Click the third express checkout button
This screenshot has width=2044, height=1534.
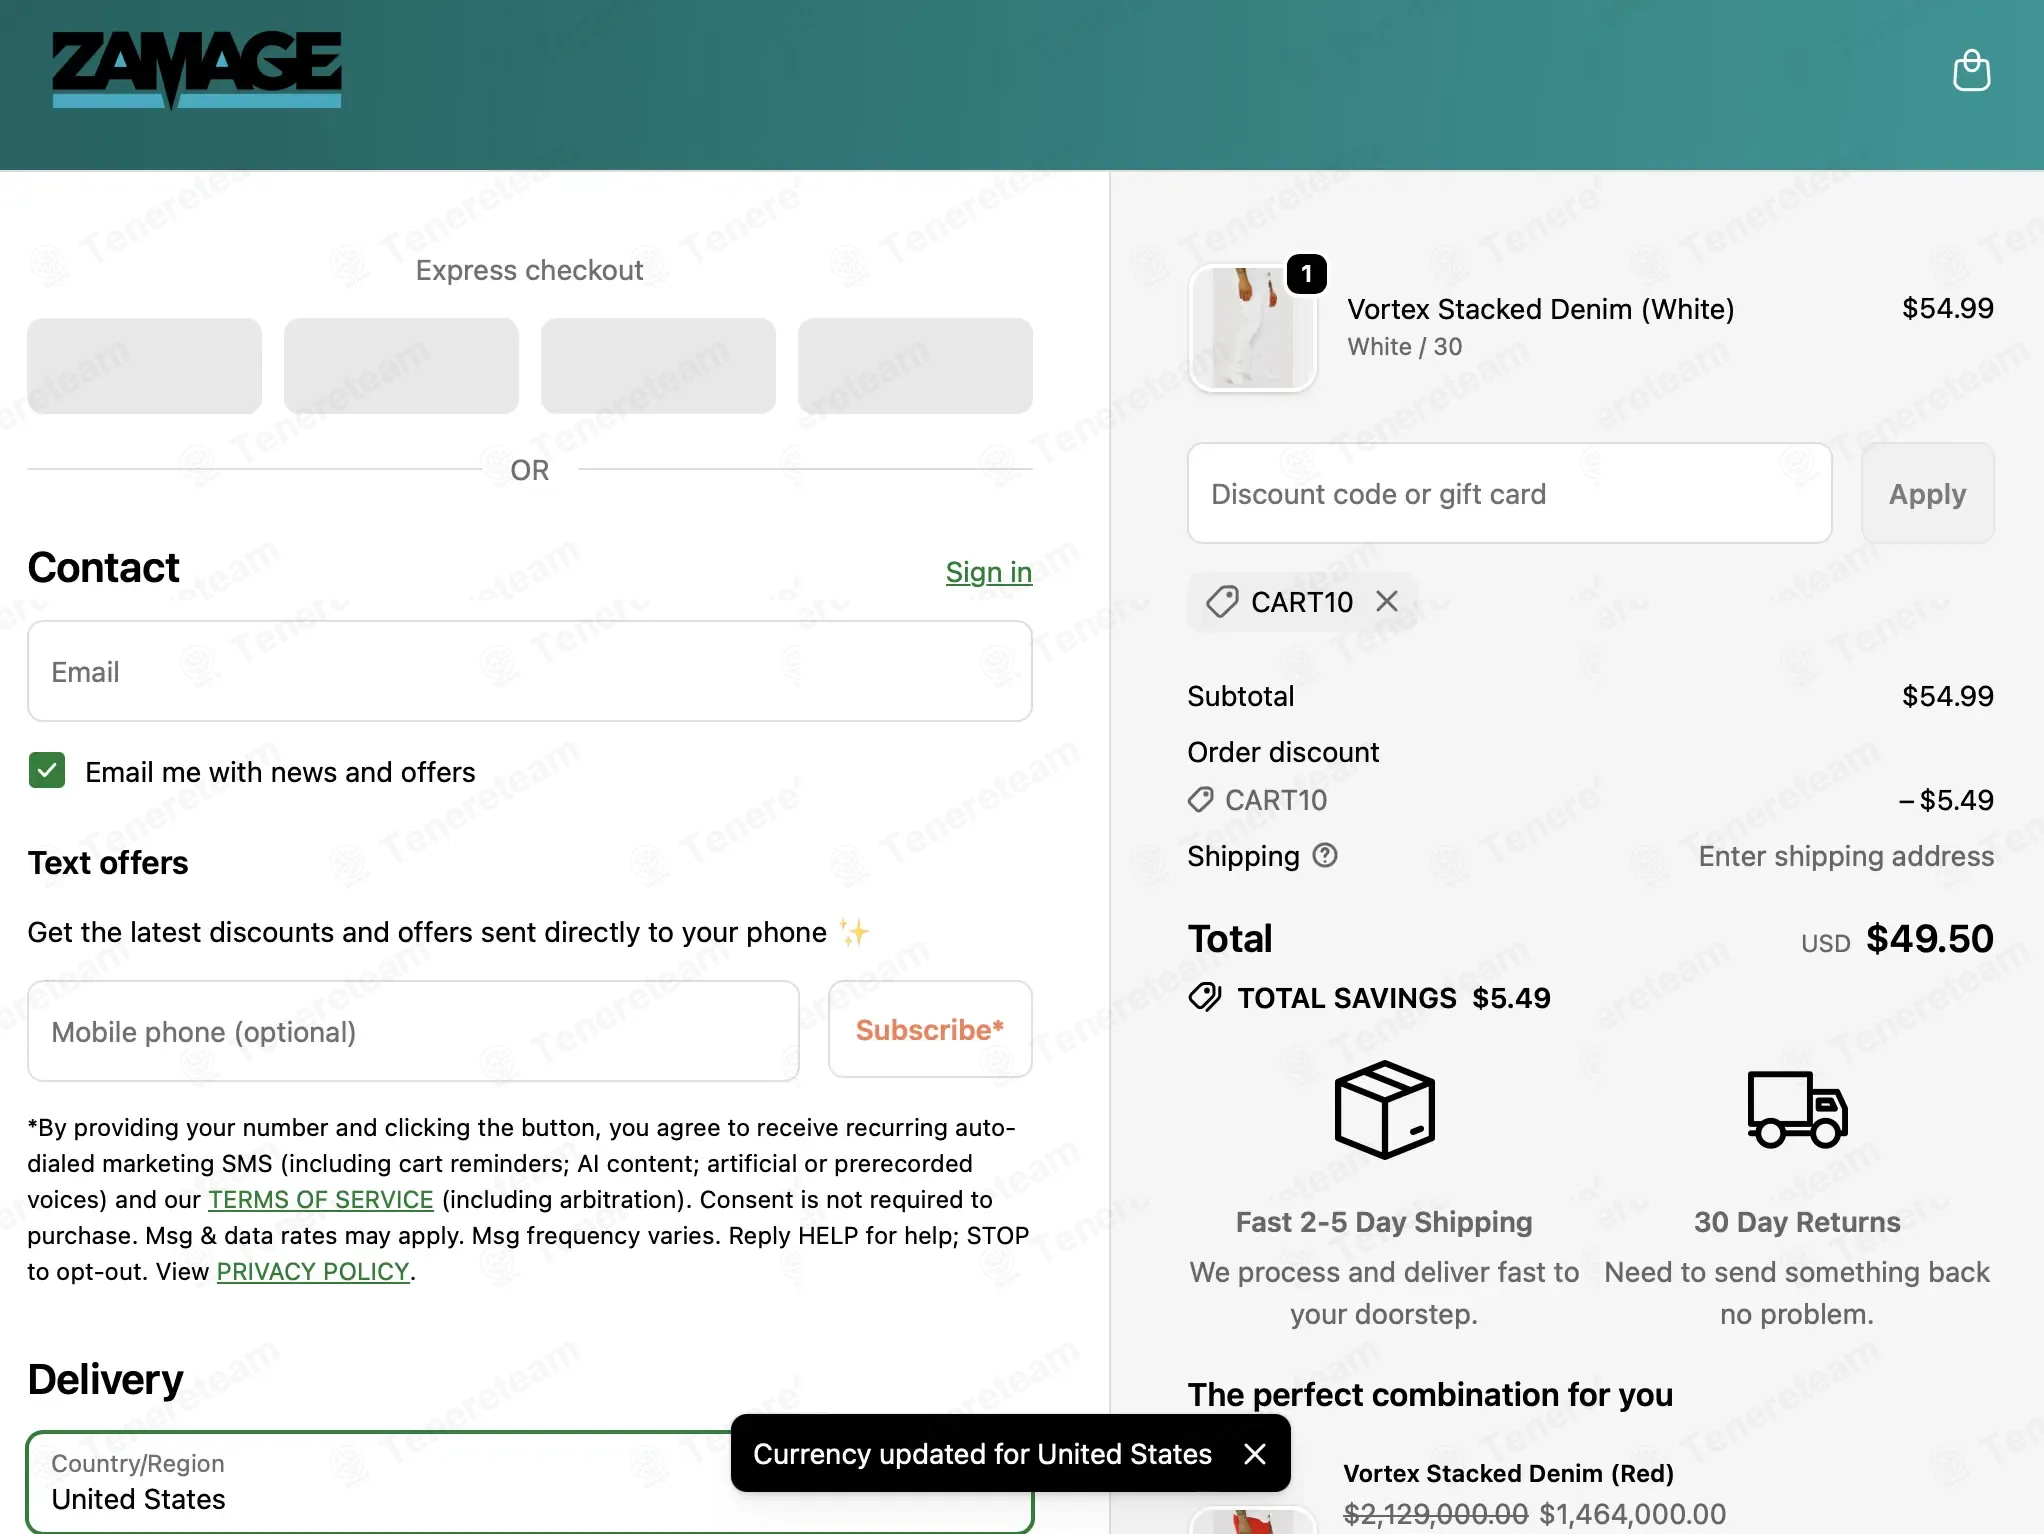pyautogui.click(x=658, y=366)
